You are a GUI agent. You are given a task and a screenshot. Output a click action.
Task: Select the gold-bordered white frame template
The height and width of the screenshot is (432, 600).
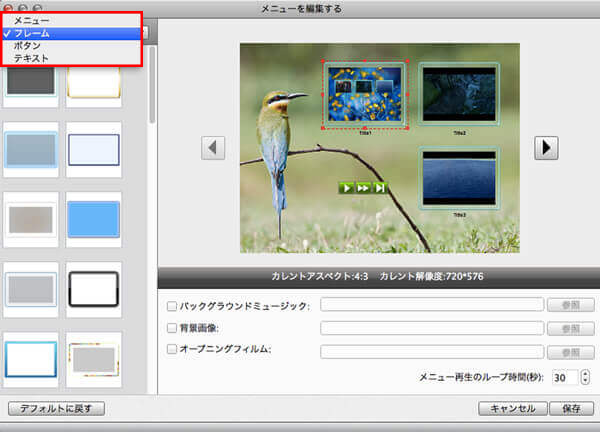tap(94, 86)
